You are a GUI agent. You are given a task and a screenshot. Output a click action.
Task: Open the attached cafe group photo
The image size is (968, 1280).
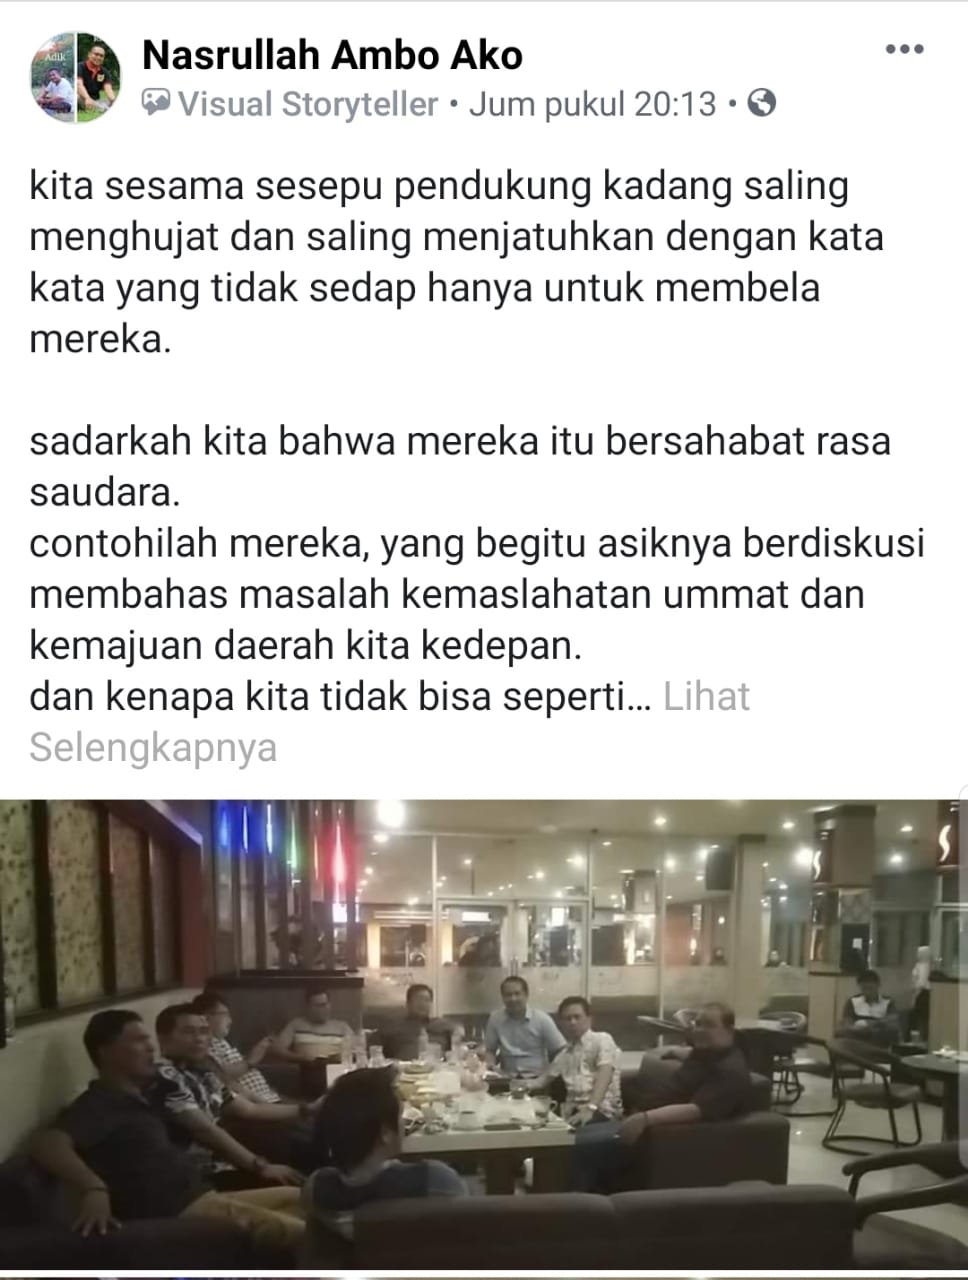pyautogui.click(x=484, y=1034)
